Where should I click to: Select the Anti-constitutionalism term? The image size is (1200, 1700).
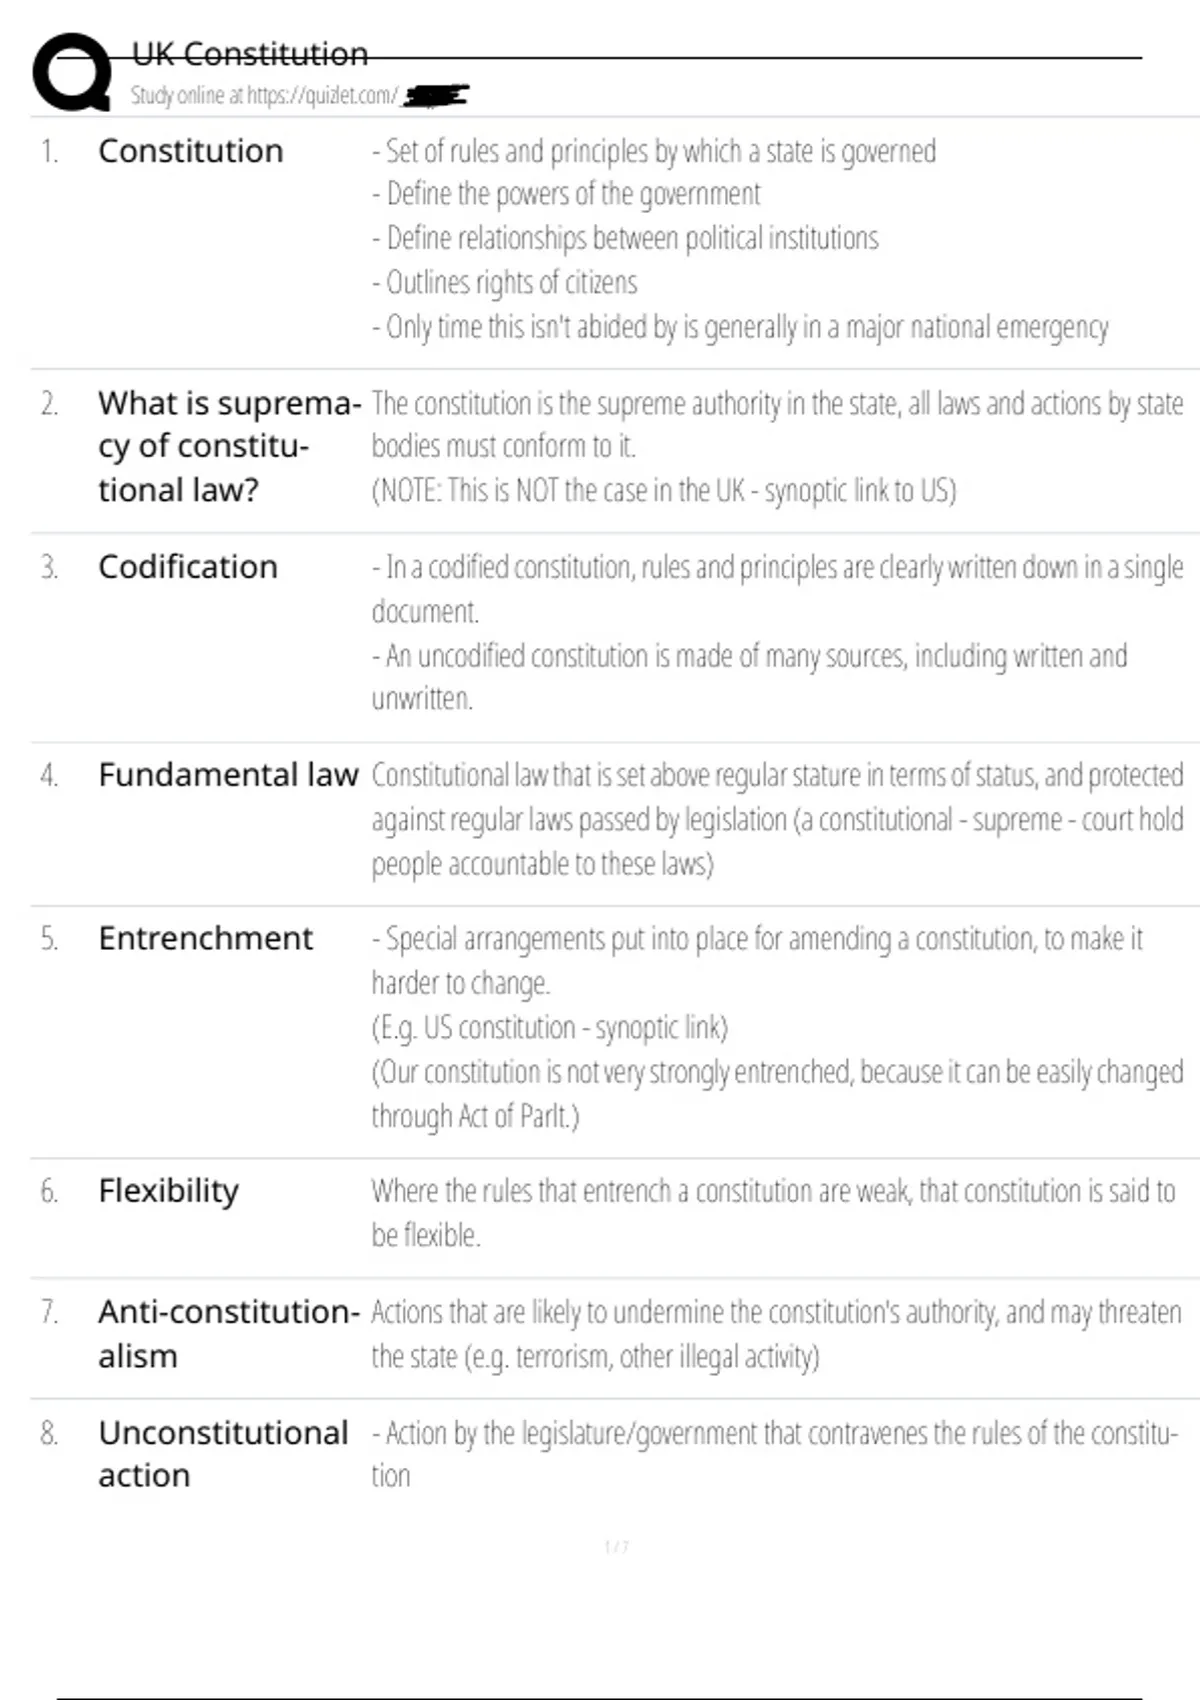pyautogui.click(x=228, y=1333)
